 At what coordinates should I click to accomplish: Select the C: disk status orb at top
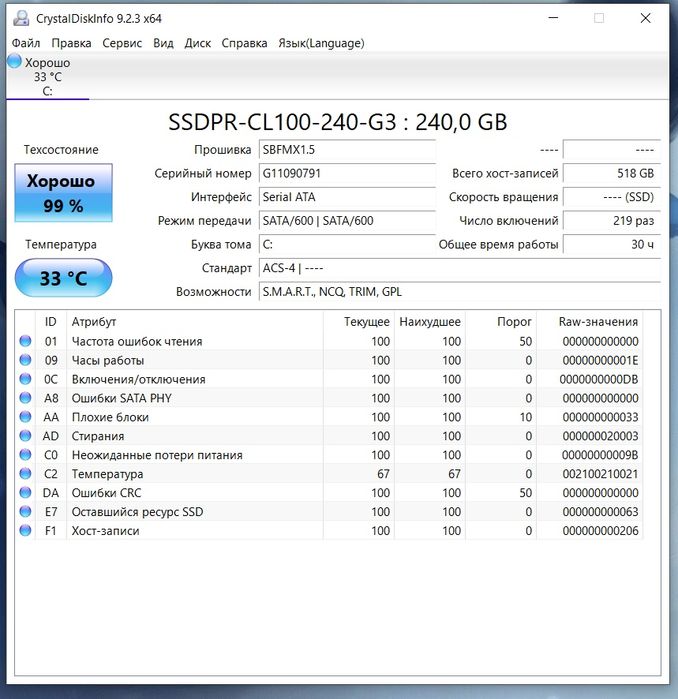click(14, 61)
